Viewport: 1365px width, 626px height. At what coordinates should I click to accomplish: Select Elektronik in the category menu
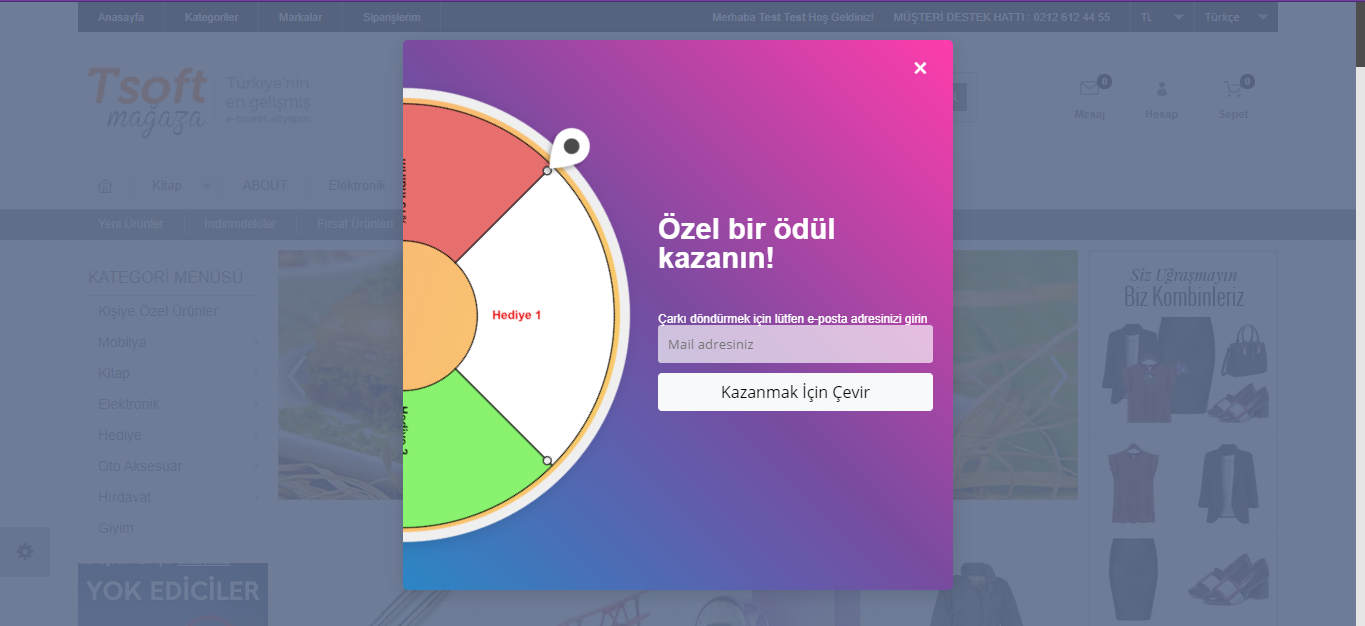pos(129,404)
